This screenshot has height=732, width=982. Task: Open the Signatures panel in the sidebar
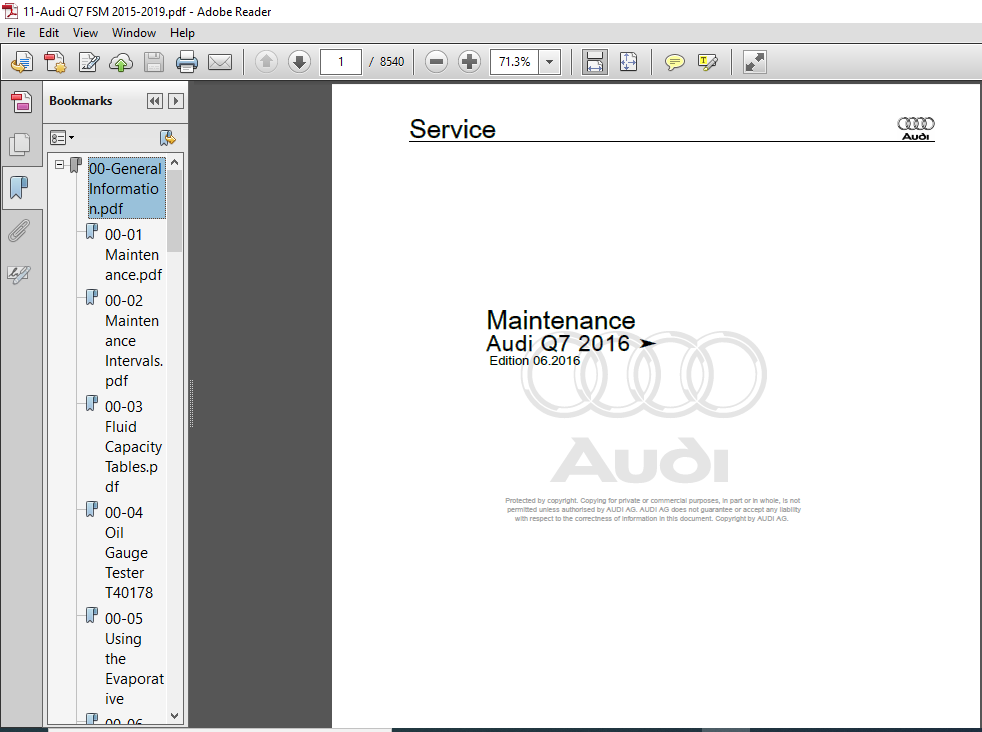click(x=19, y=274)
